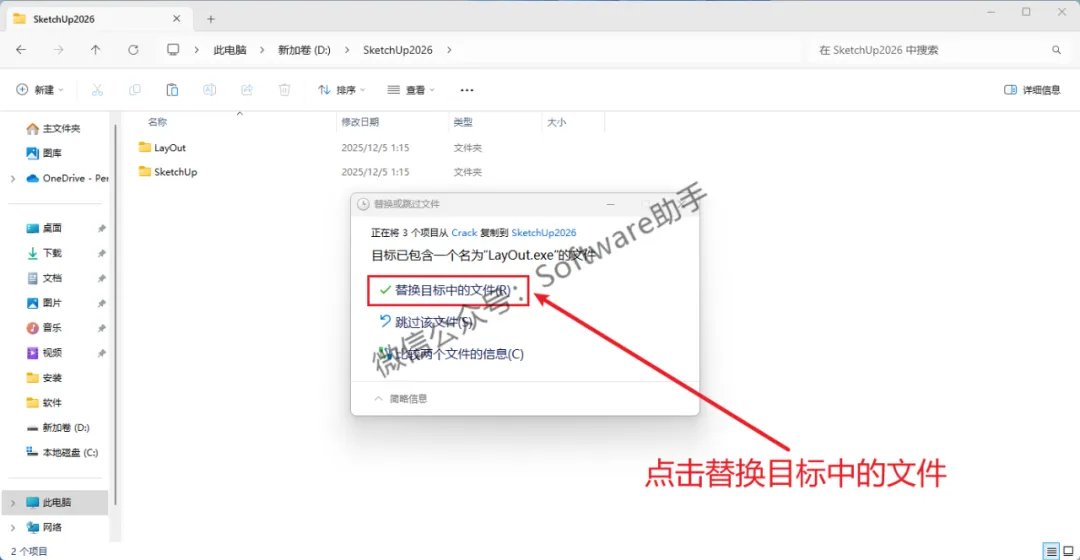
Task: Open 下载 in sidebar
Action: click(x=44, y=253)
